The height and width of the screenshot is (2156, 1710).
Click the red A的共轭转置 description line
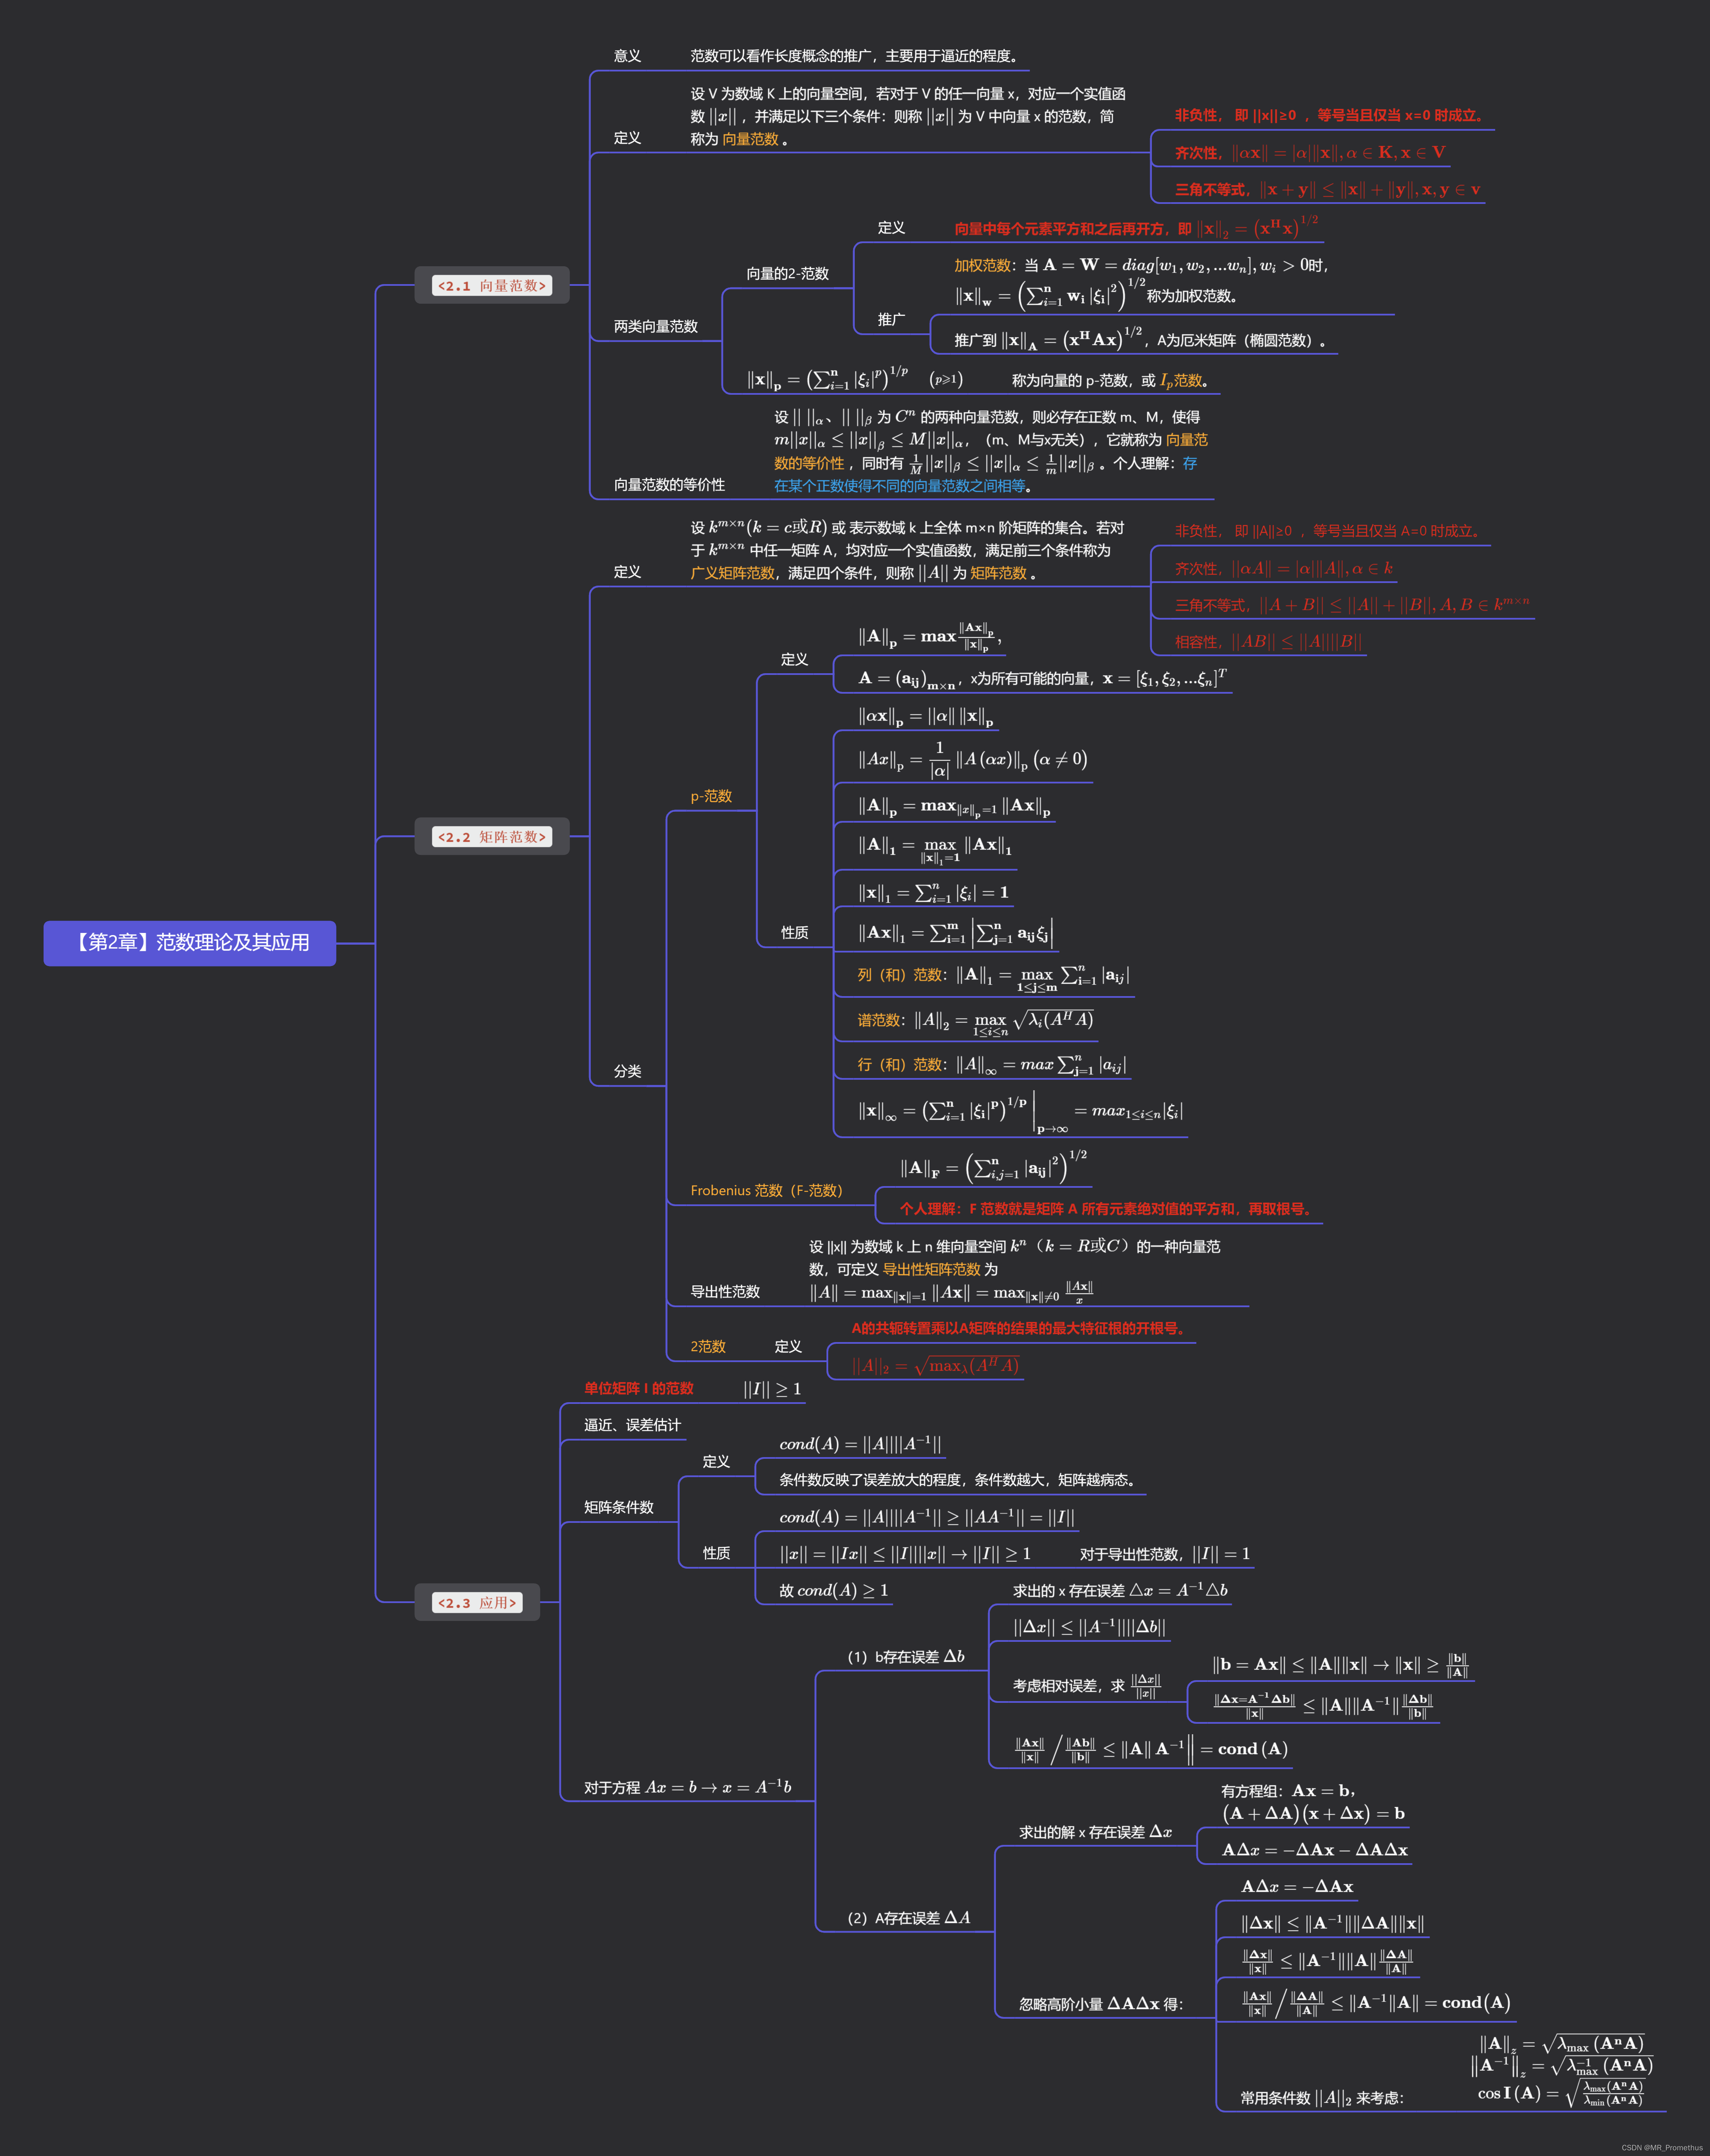1020,1329
